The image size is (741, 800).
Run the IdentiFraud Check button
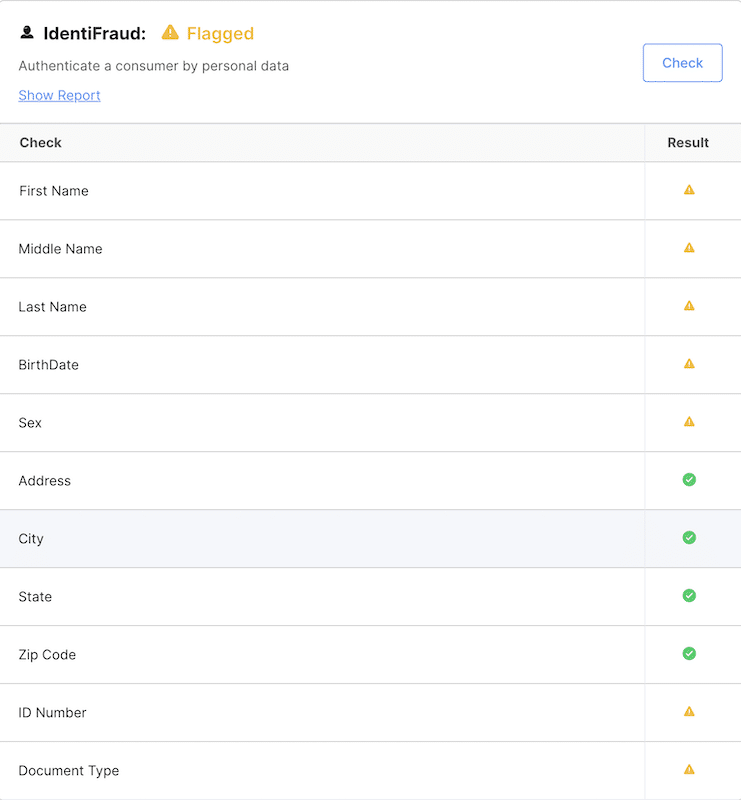tap(682, 63)
